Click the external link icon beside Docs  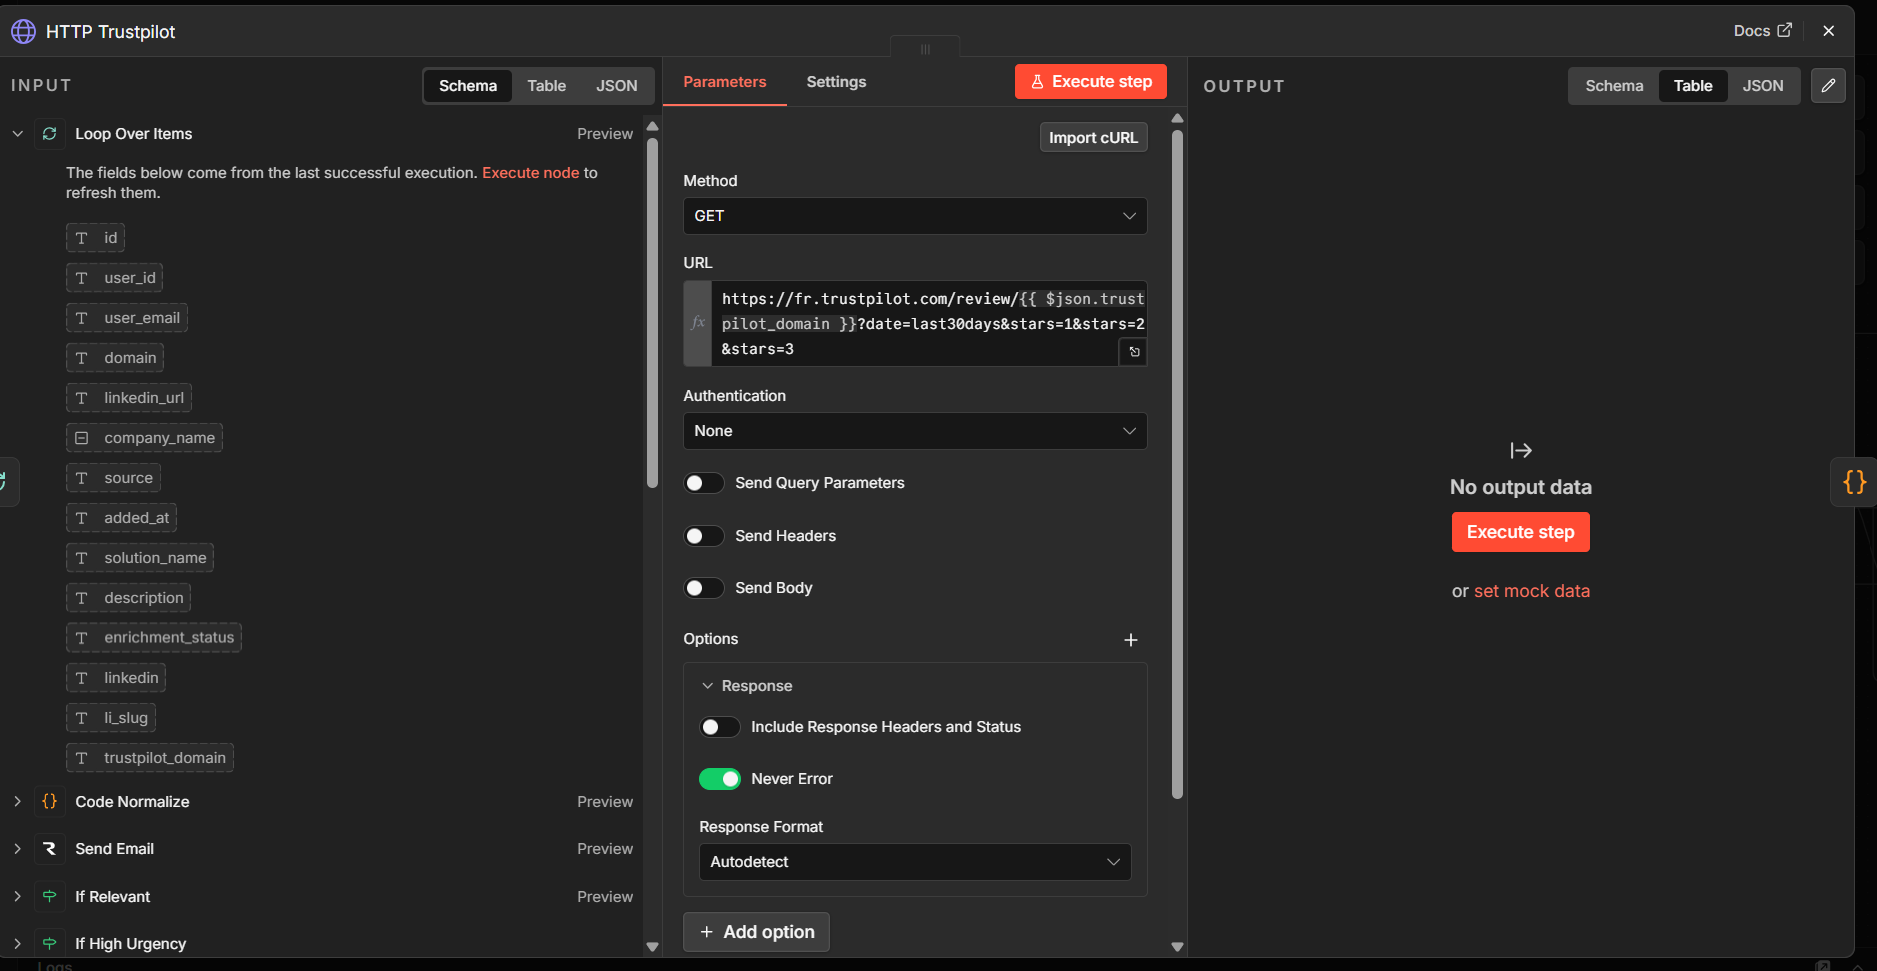point(1784,30)
